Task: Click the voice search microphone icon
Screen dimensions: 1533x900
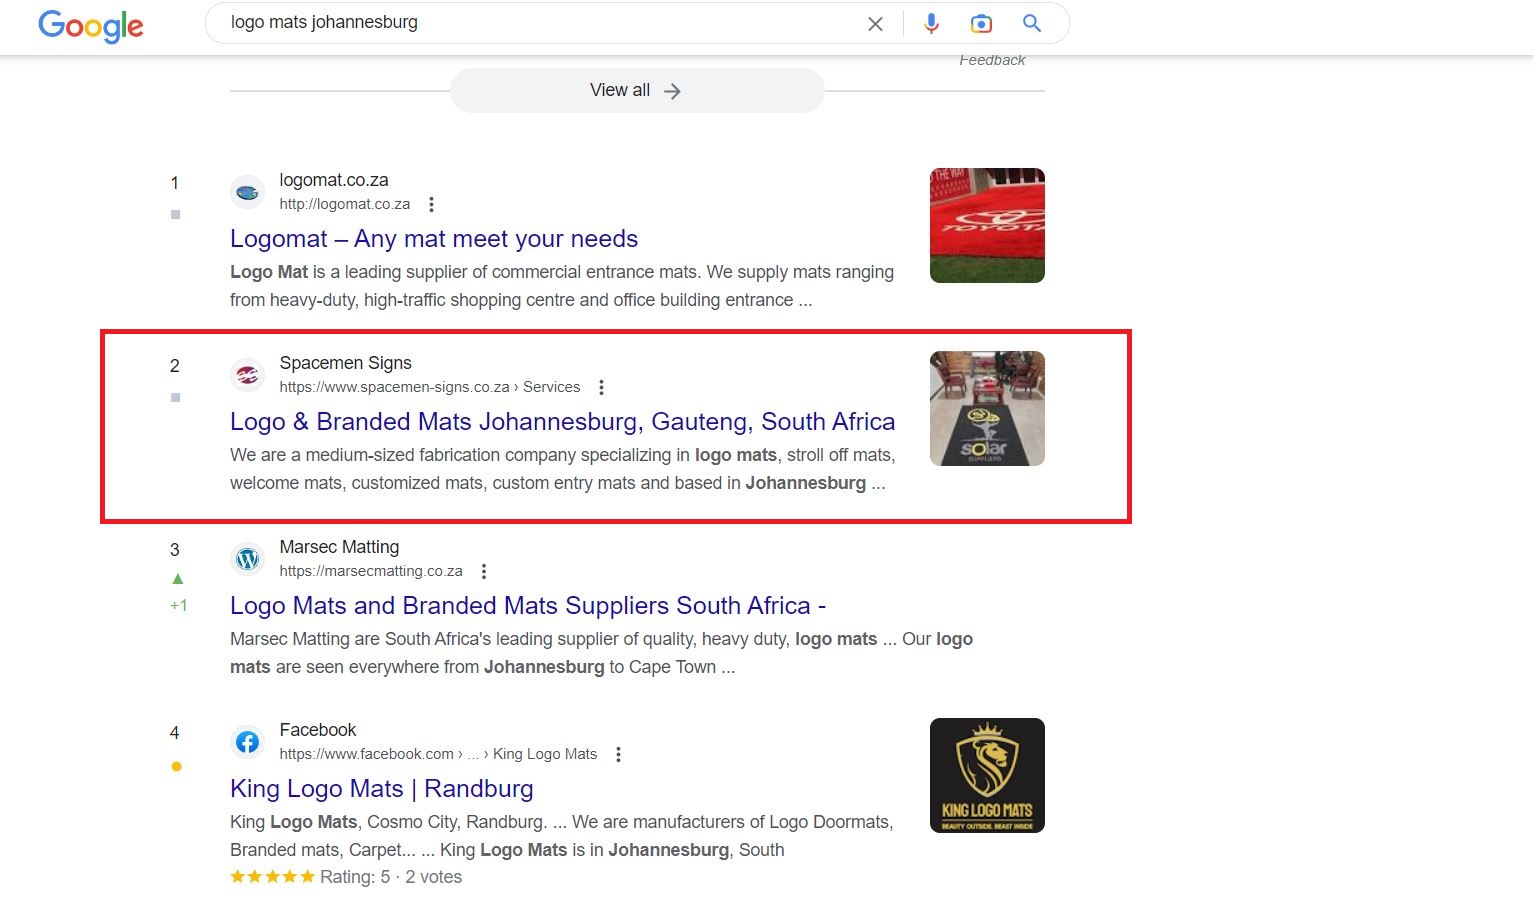Action: click(x=931, y=23)
